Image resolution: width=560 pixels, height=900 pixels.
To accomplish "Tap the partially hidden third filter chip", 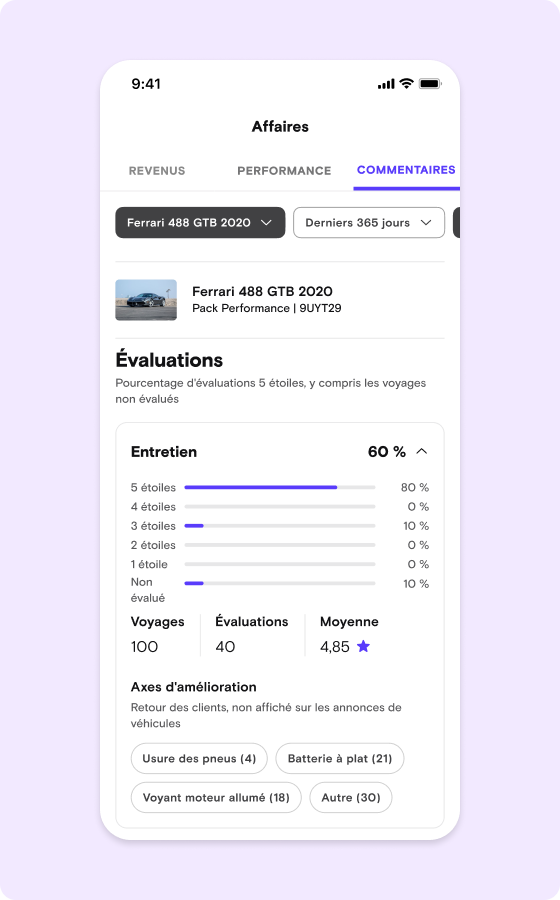I will 457,223.
